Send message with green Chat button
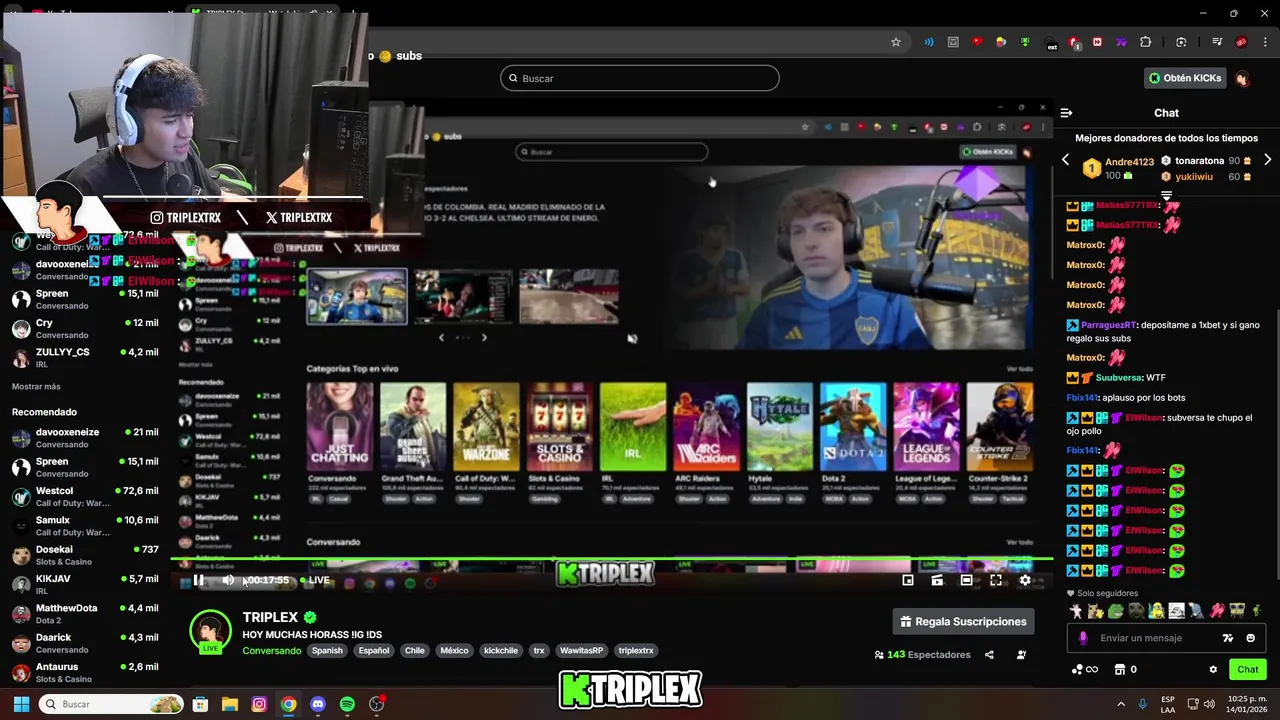Viewport: 1280px width, 720px height. 1248,670
